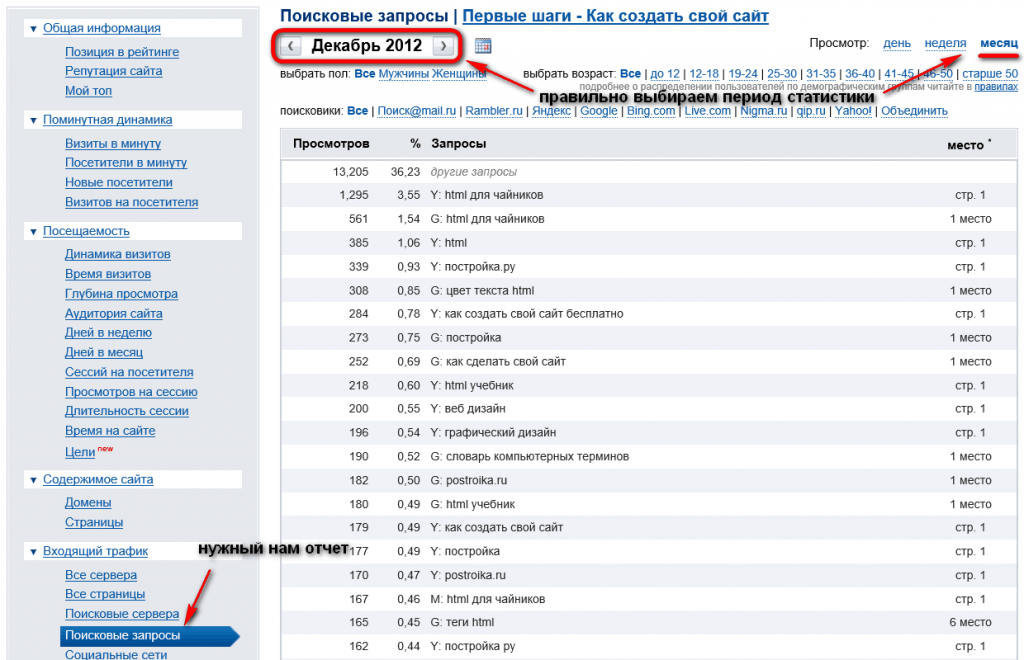Viewport: 1024px width, 660px height.
Task: Open Динамика визитов report
Action: tap(118, 255)
